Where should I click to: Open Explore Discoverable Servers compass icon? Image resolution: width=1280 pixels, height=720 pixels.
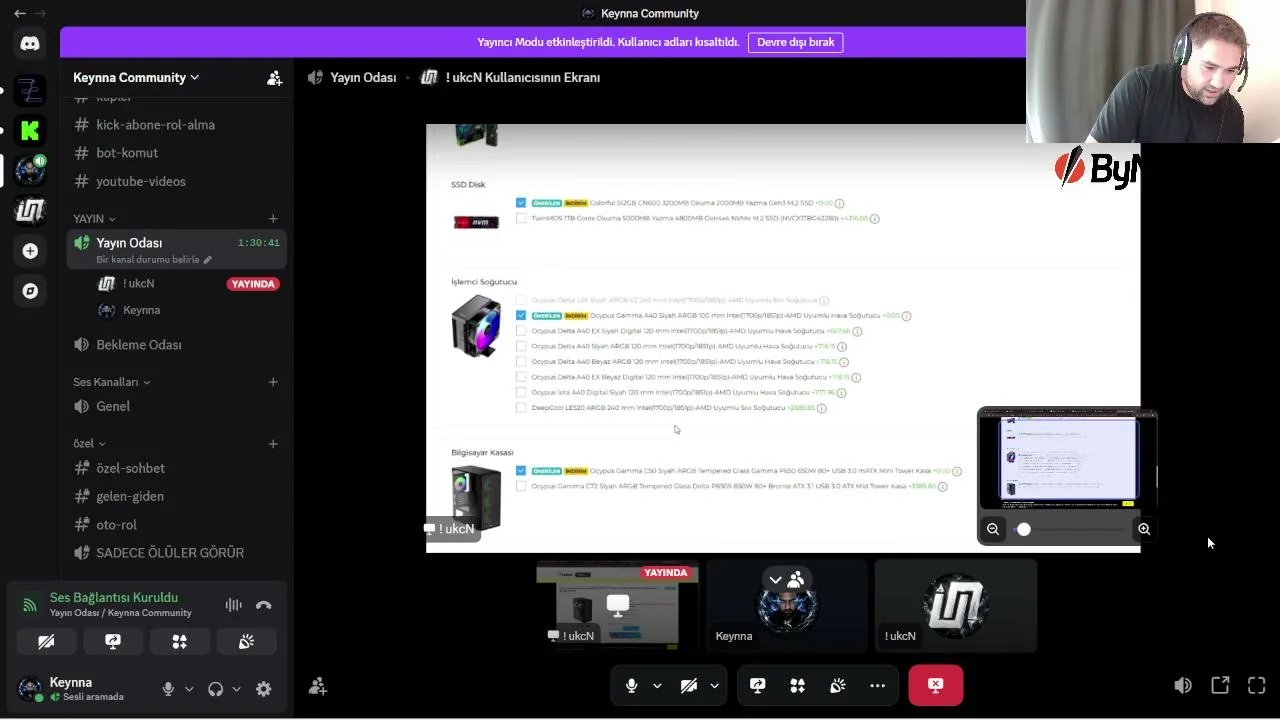click(30, 291)
